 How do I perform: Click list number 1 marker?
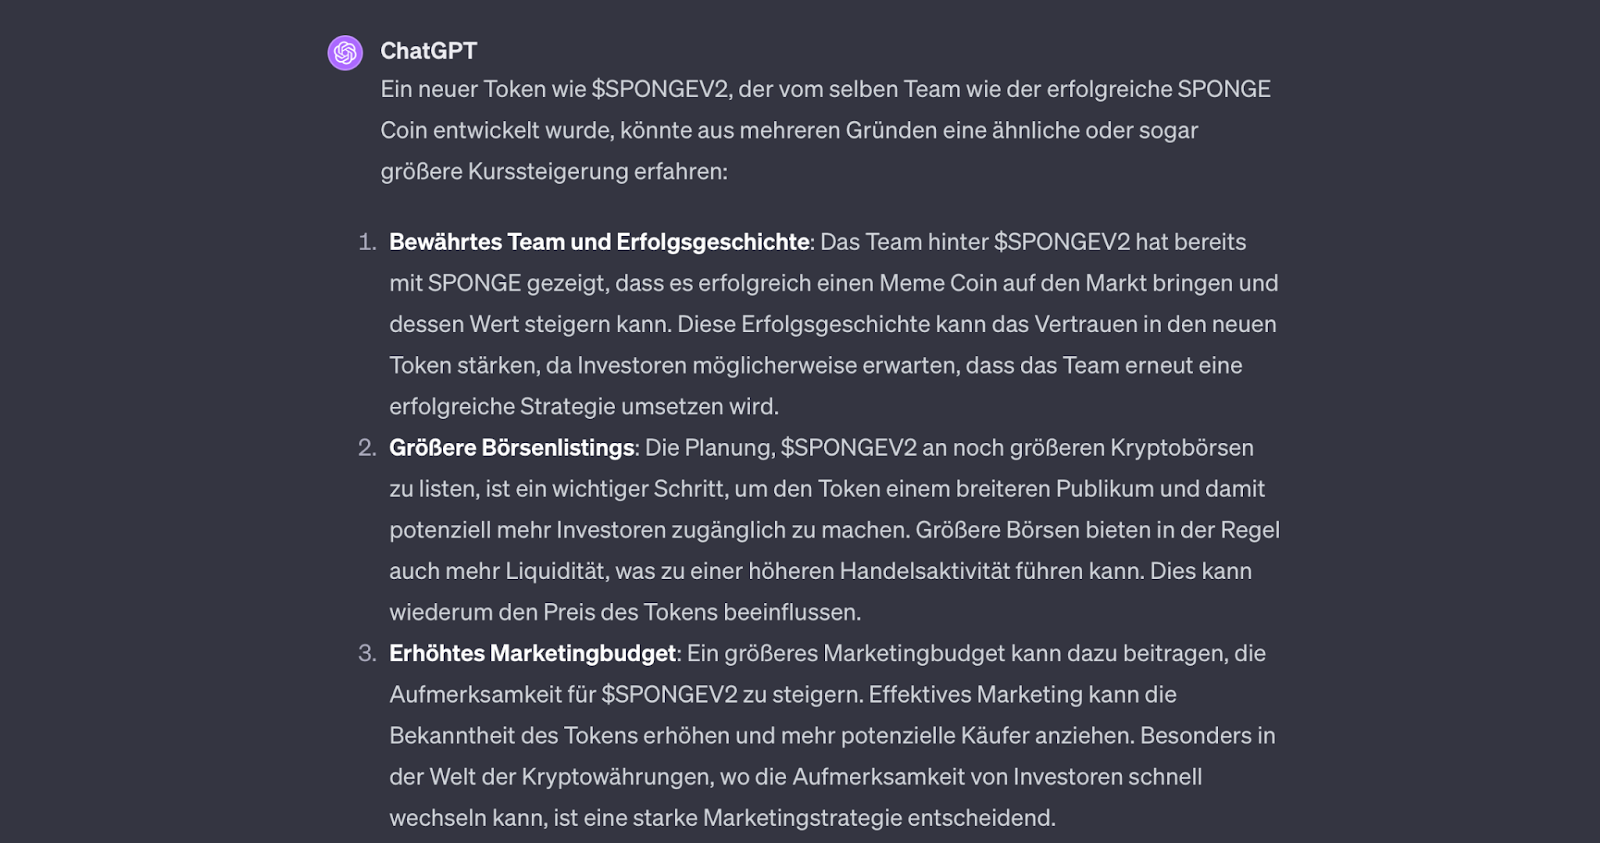367,242
